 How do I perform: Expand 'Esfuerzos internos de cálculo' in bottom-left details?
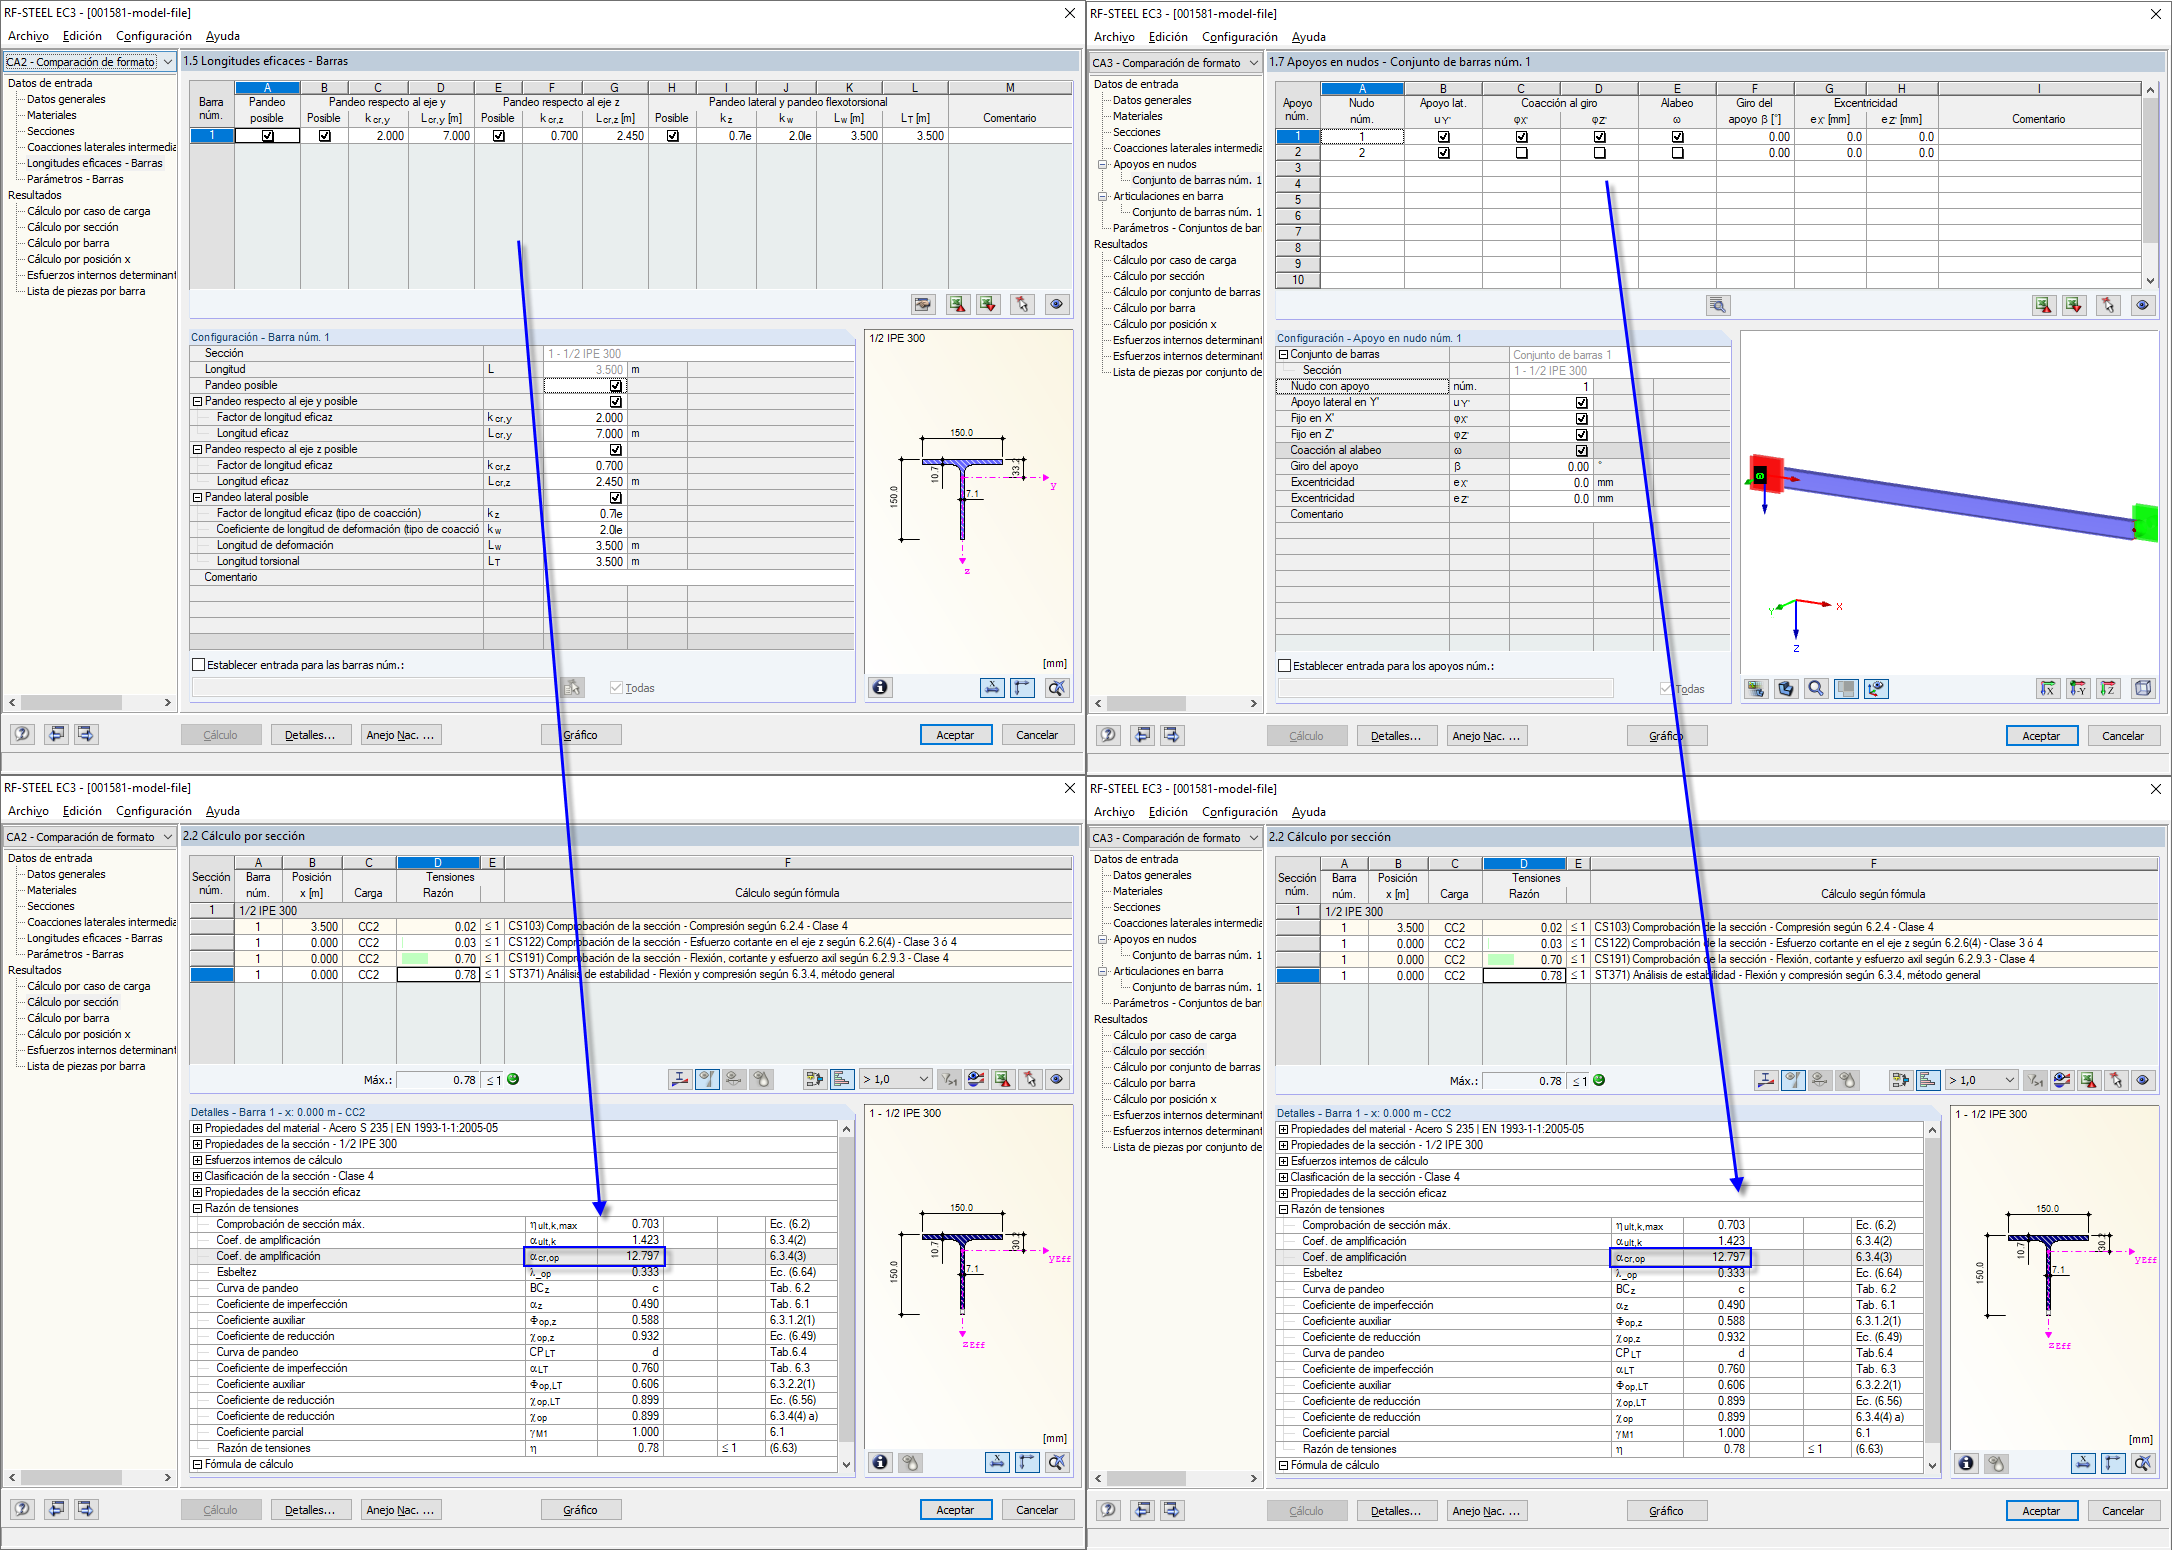click(x=197, y=1160)
